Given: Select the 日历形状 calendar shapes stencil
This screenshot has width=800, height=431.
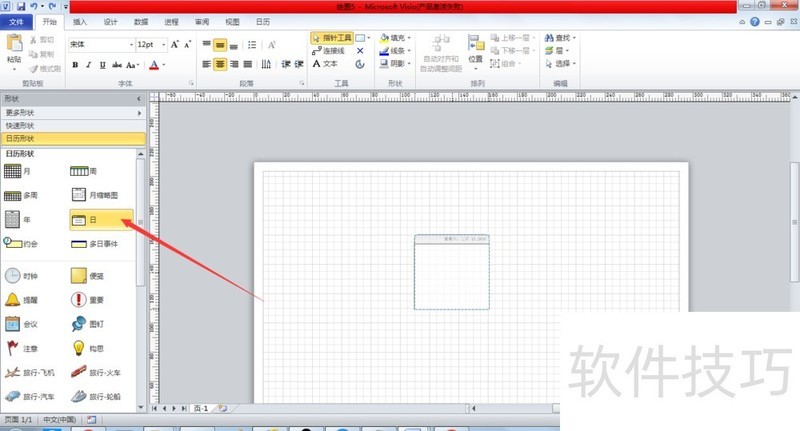Looking at the screenshot, I should [x=73, y=138].
